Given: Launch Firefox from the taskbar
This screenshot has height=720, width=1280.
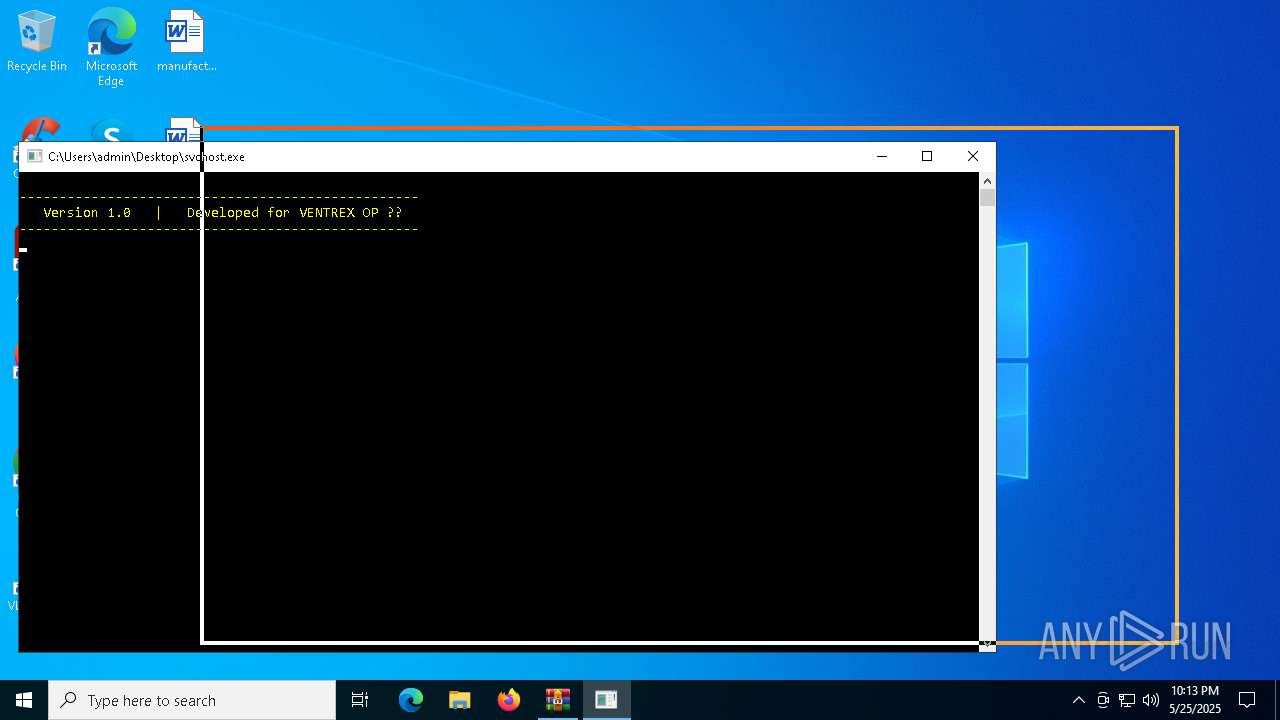Looking at the screenshot, I should (509, 700).
